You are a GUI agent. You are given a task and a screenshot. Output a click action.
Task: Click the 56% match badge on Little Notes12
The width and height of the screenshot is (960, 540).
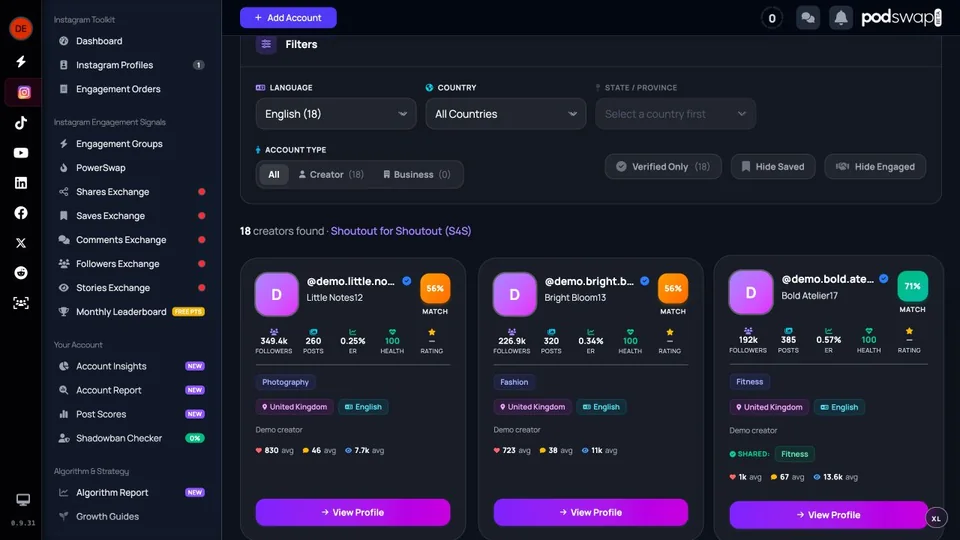tap(435, 288)
